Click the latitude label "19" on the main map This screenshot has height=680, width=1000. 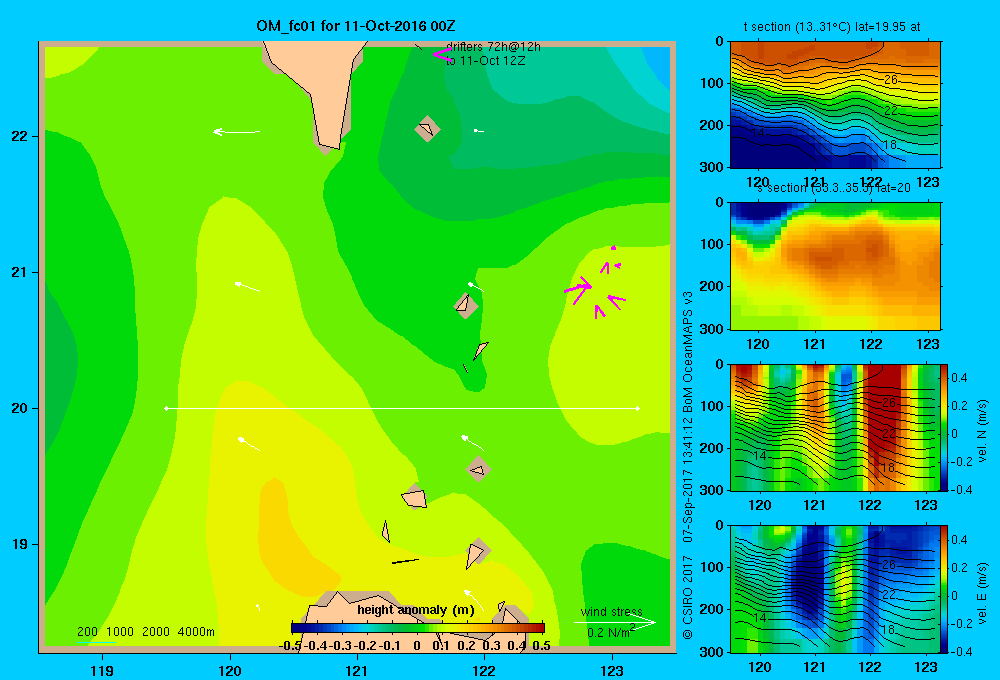click(x=20, y=544)
